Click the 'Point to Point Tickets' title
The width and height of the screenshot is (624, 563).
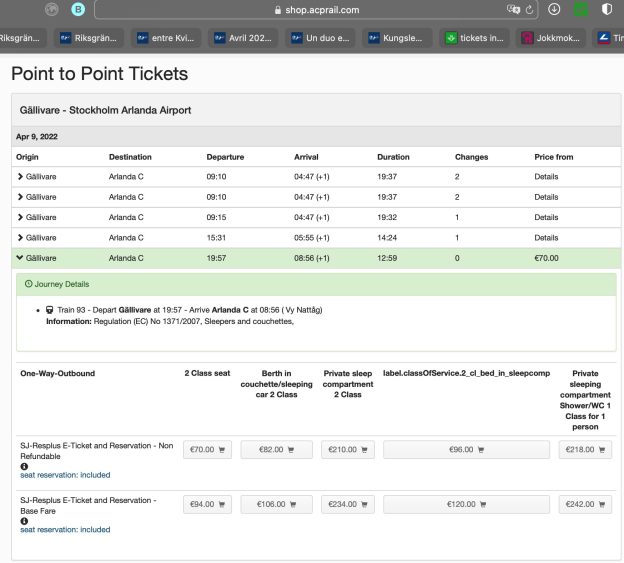(99, 74)
